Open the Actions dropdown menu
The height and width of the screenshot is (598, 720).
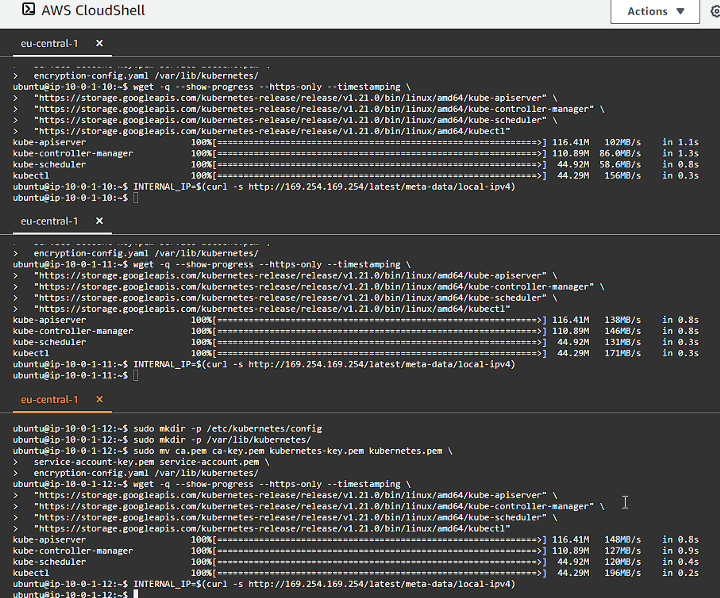(x=655, y=11)
